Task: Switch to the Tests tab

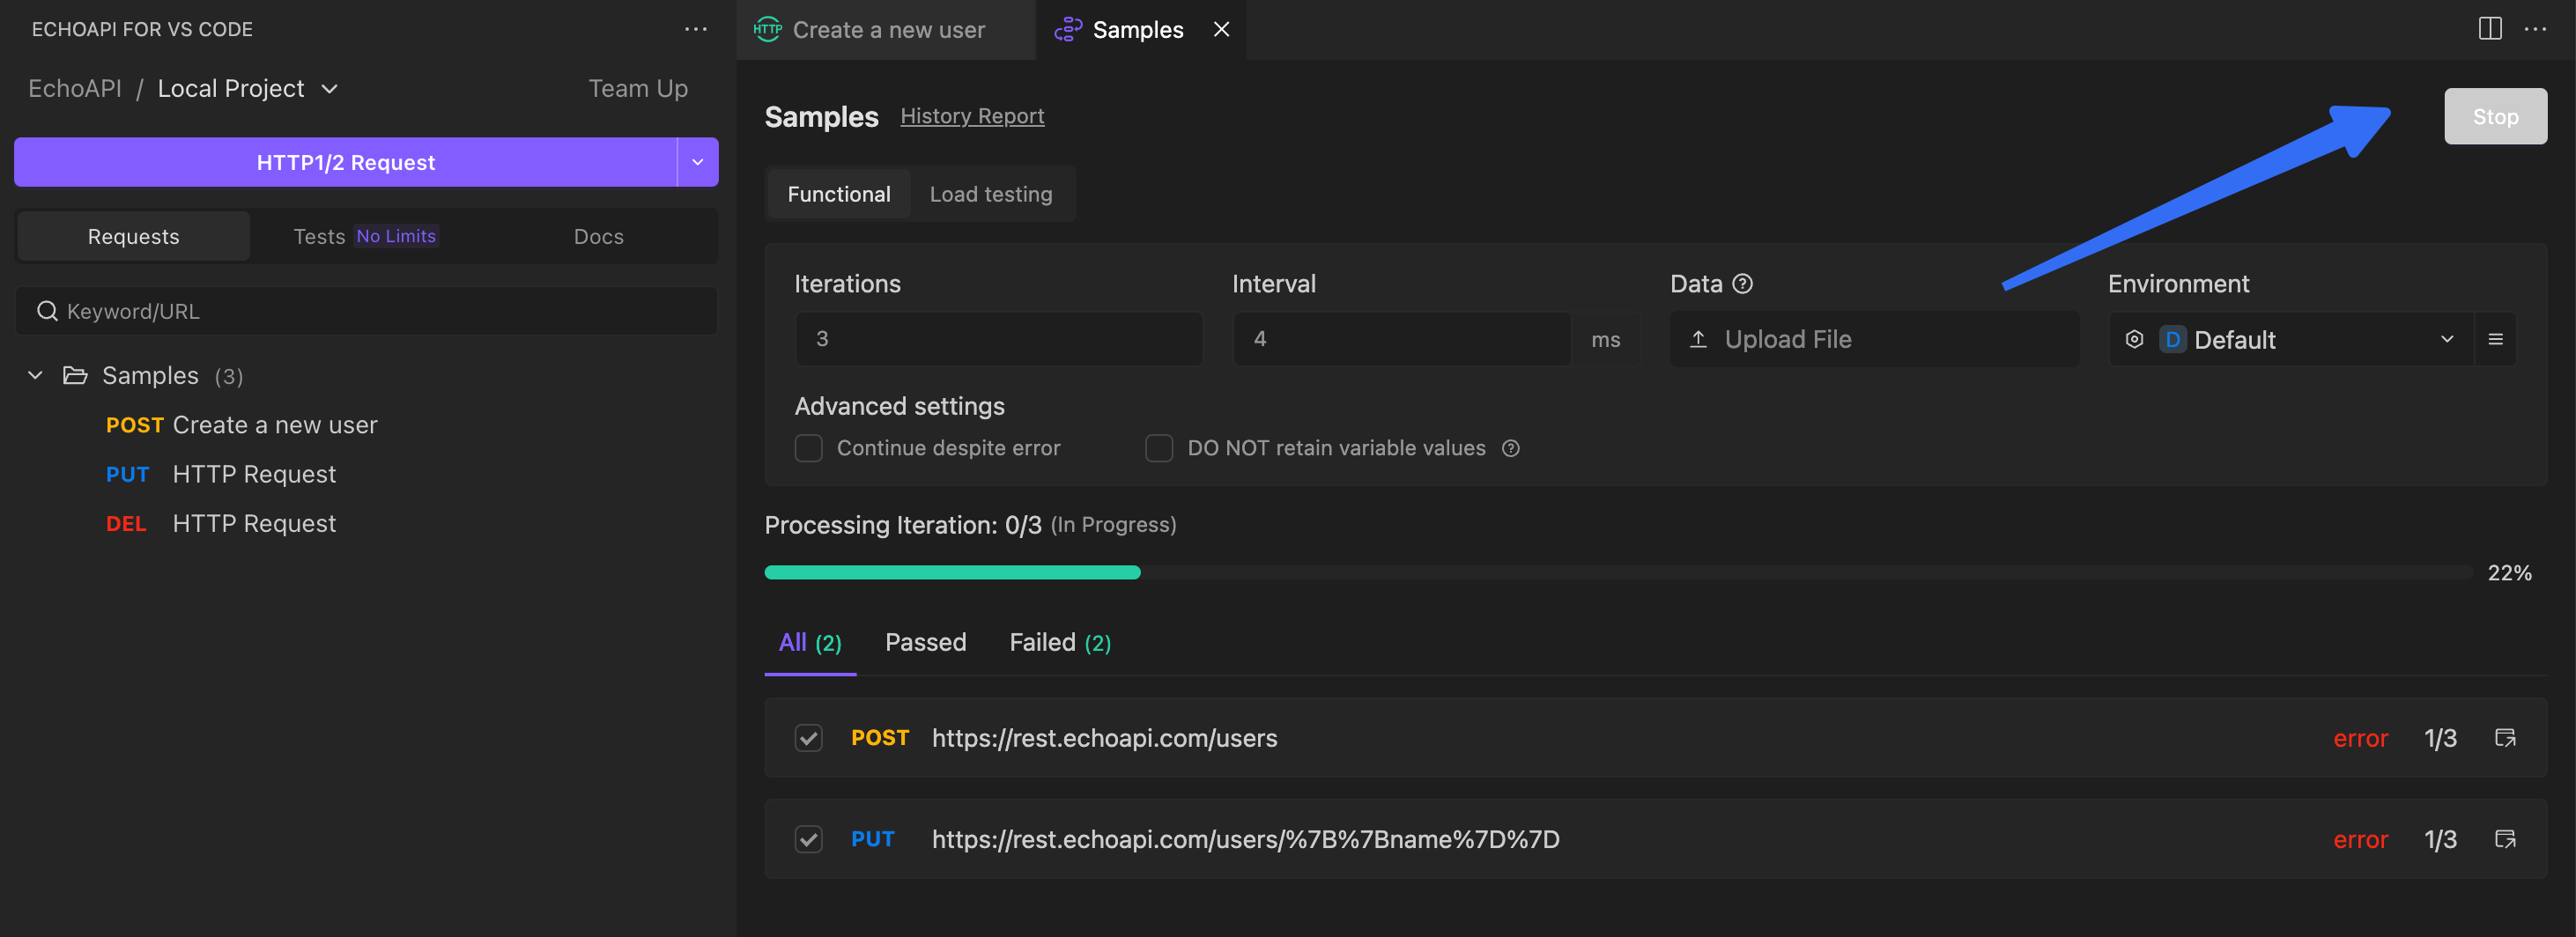Action: coord(365,236)
